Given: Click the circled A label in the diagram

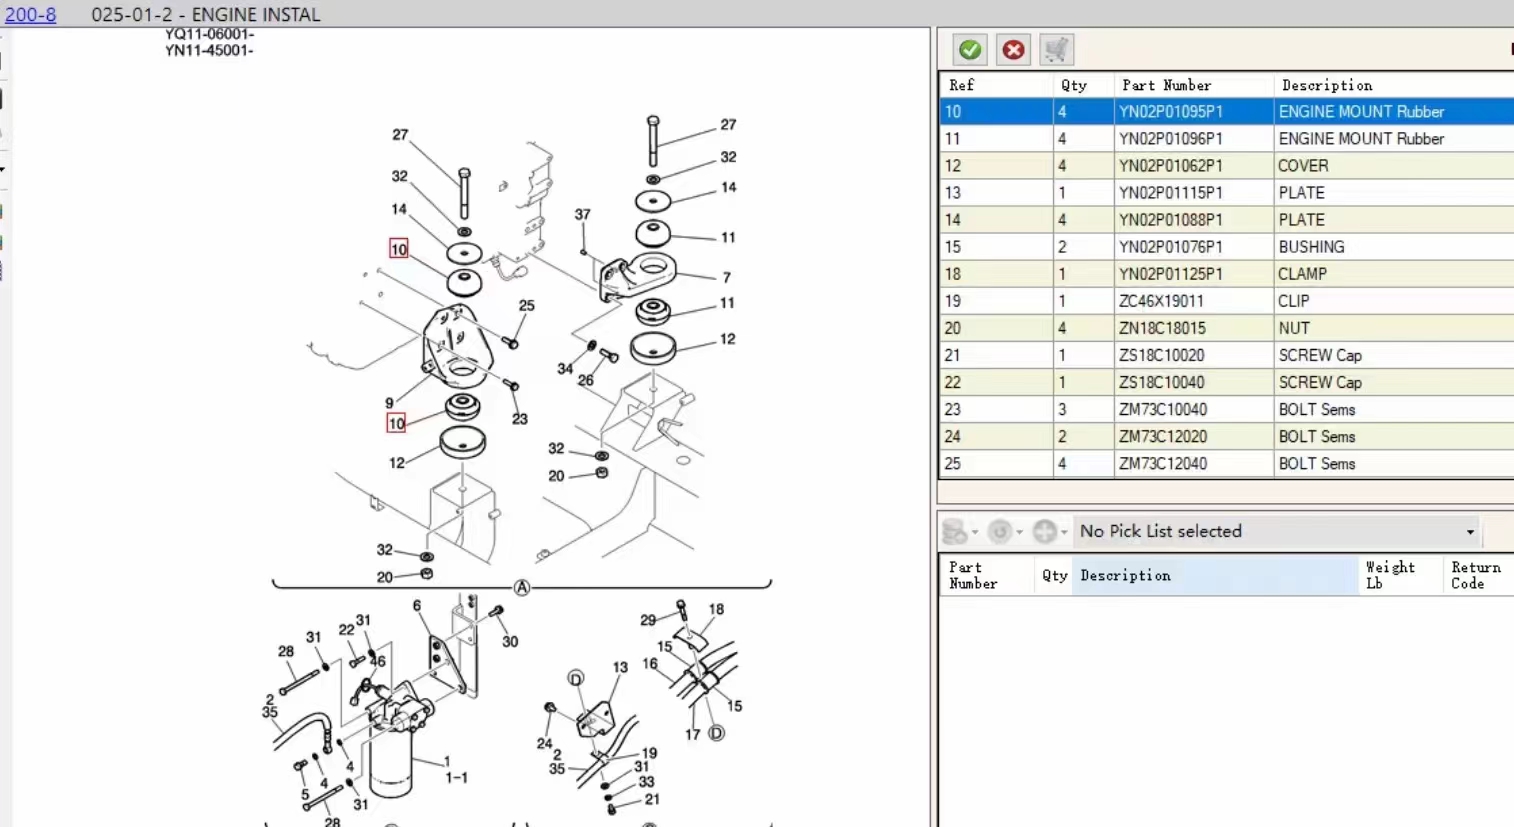Looking at the screenshot, I should coord(521,588).
